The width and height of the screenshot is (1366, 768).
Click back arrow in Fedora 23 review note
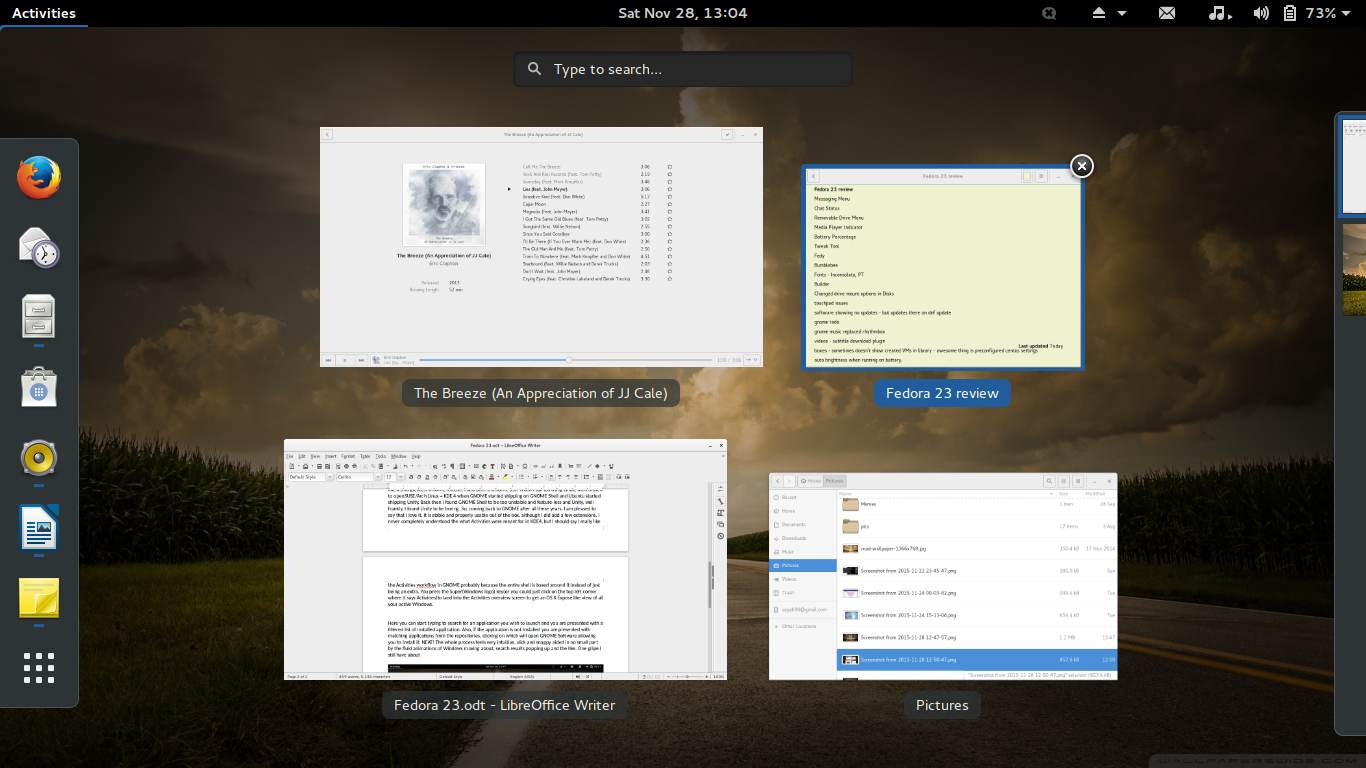point(815,176)
